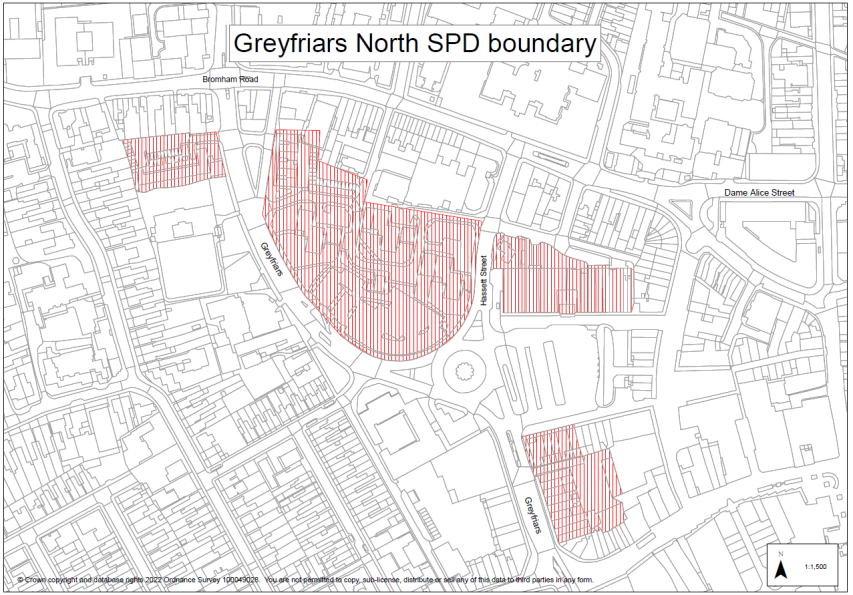Select the large central red hatched boundary area
Image resolution: width=853 pixels, height=595 pixels.
click(380, 260)
